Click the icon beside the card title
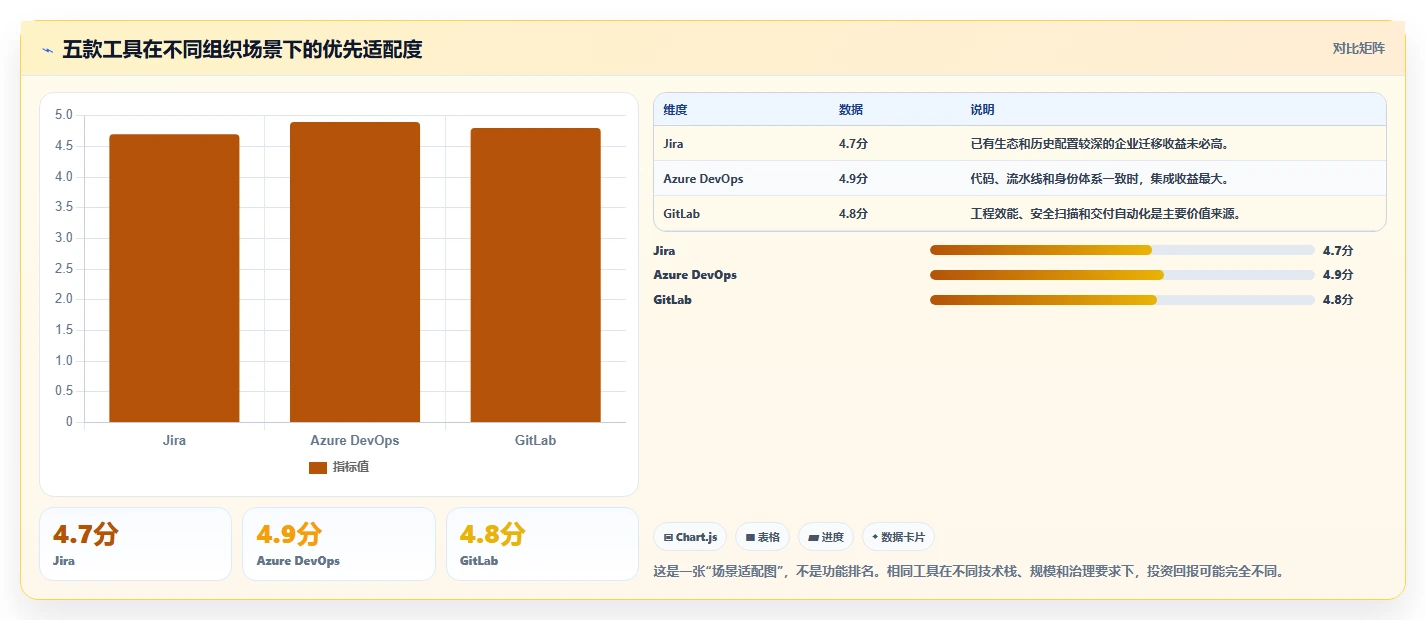 tap(48, 50)
